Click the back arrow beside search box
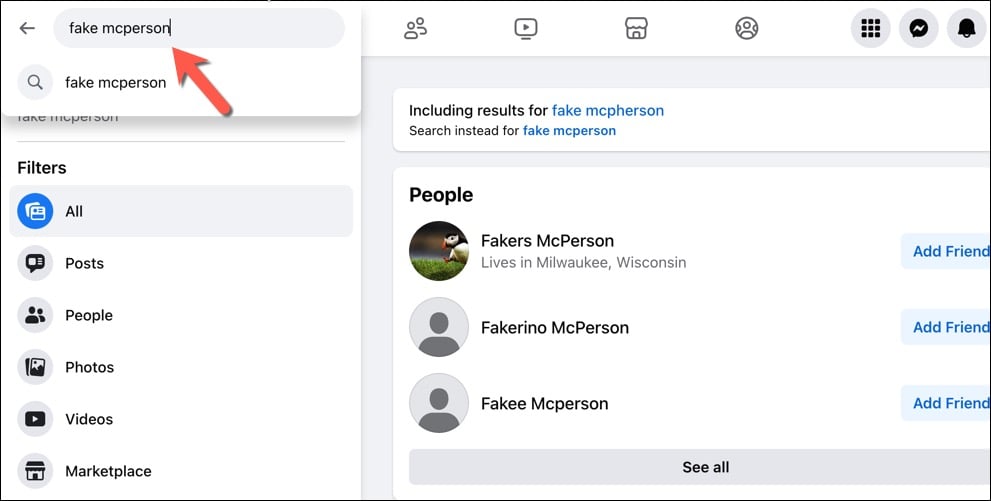This screenshot has width=991, height=501. [27, 28]
